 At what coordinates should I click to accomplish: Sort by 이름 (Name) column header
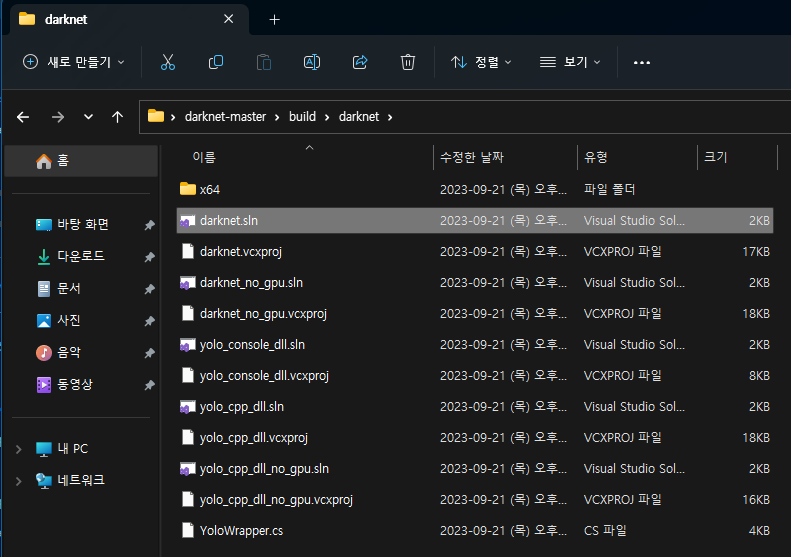click(x=204, y=157)
